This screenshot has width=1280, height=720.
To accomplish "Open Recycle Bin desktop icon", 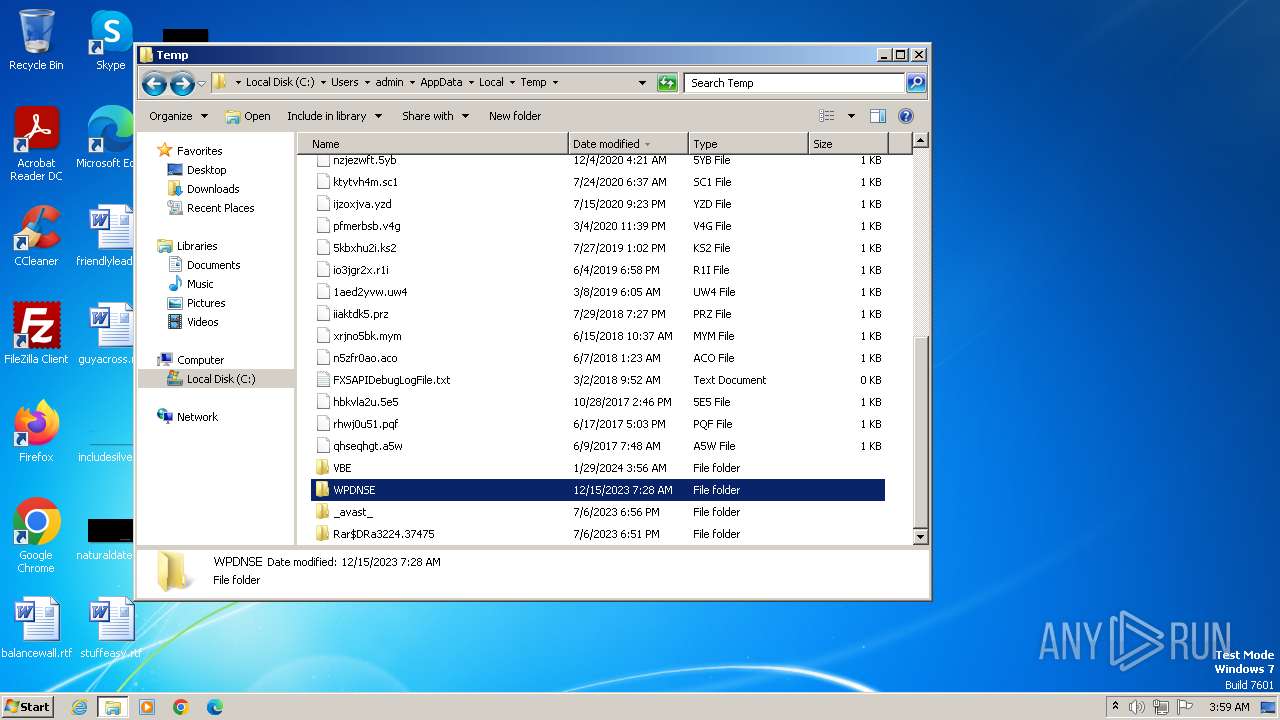I will click(x=36, y=41).
